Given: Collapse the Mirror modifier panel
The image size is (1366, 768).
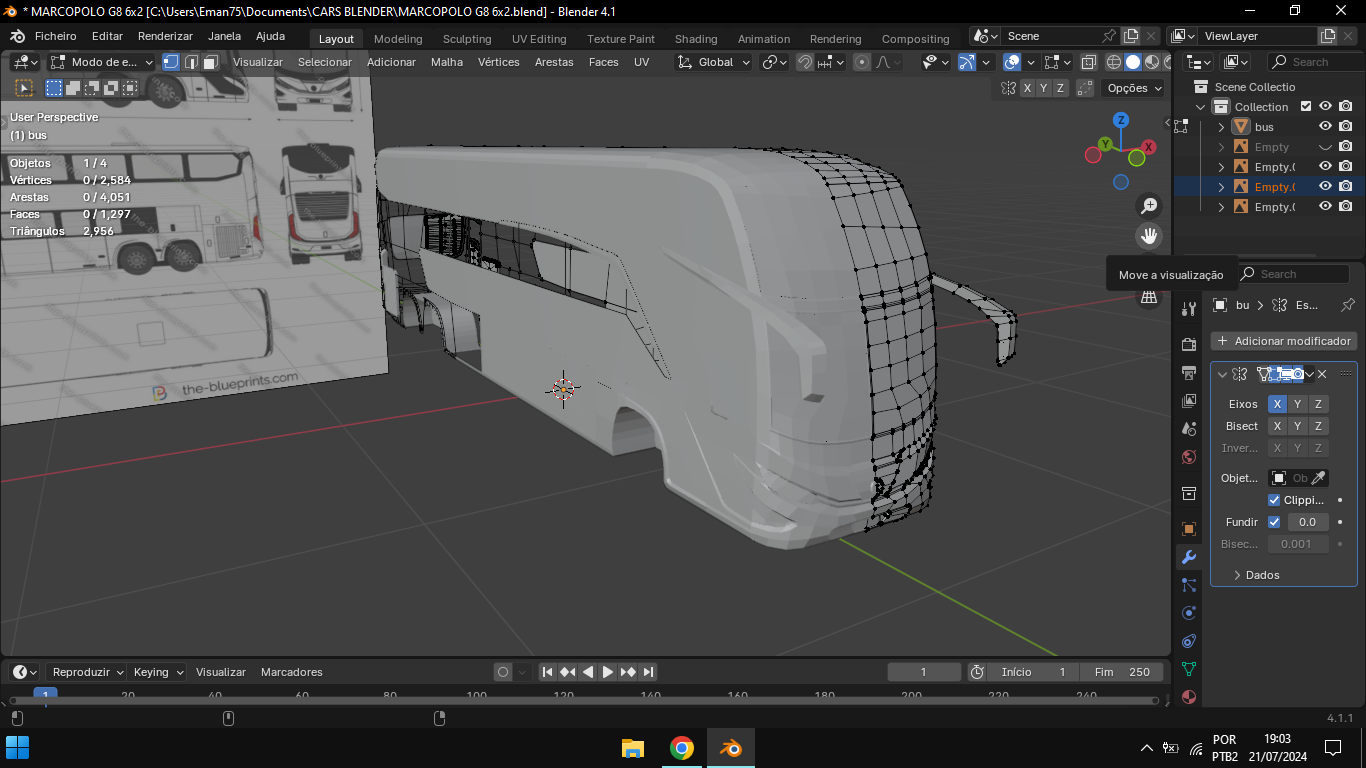Looking at the screenshot, I should tap(1222, 374).
